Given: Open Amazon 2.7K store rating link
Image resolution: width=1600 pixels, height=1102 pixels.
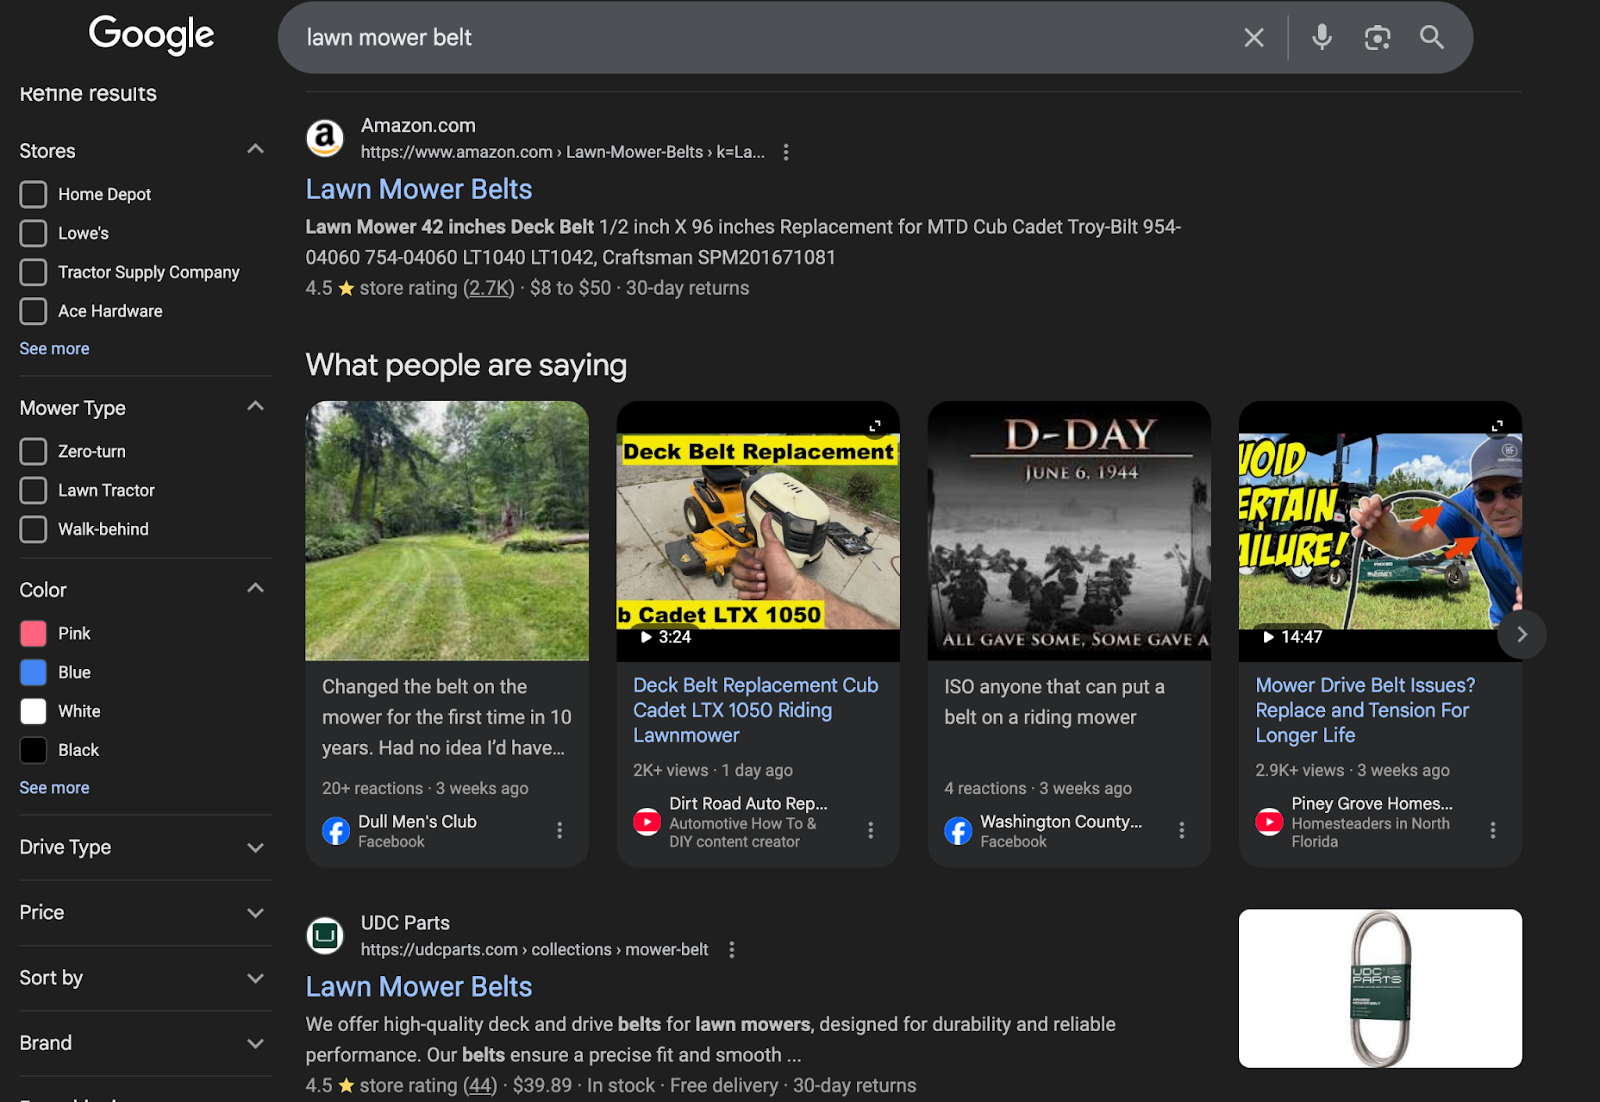Looking at the screenshot, I should tap(489, 288).
